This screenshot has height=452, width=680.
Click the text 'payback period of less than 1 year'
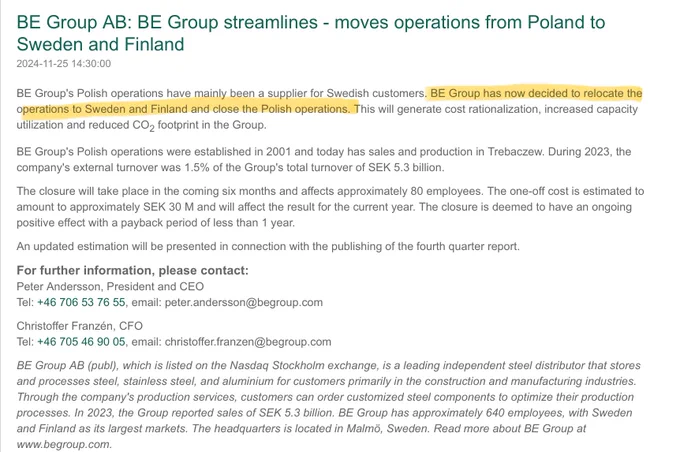pos(207,223)
